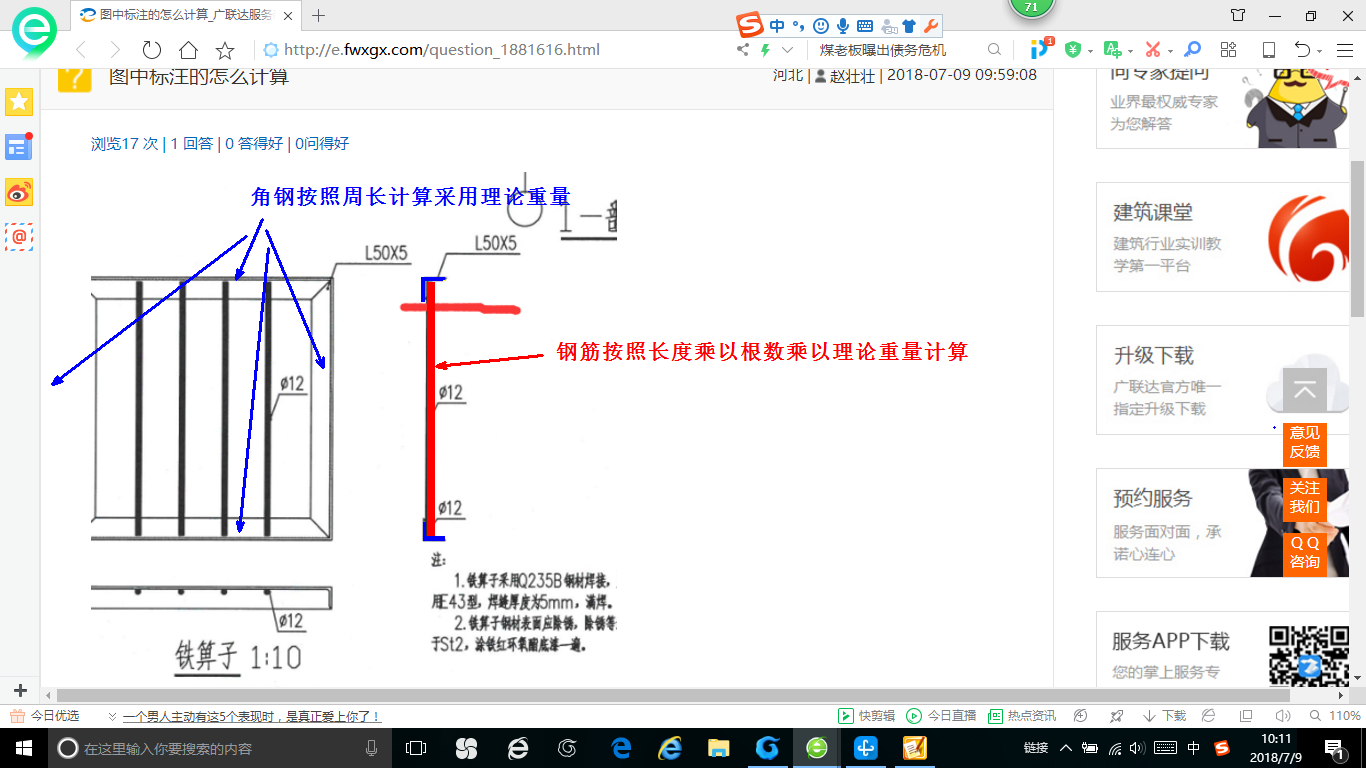The height and width of the screenshot is (768, 1366).
Task: Open a new tab with plus button
Action: (319, 15)
